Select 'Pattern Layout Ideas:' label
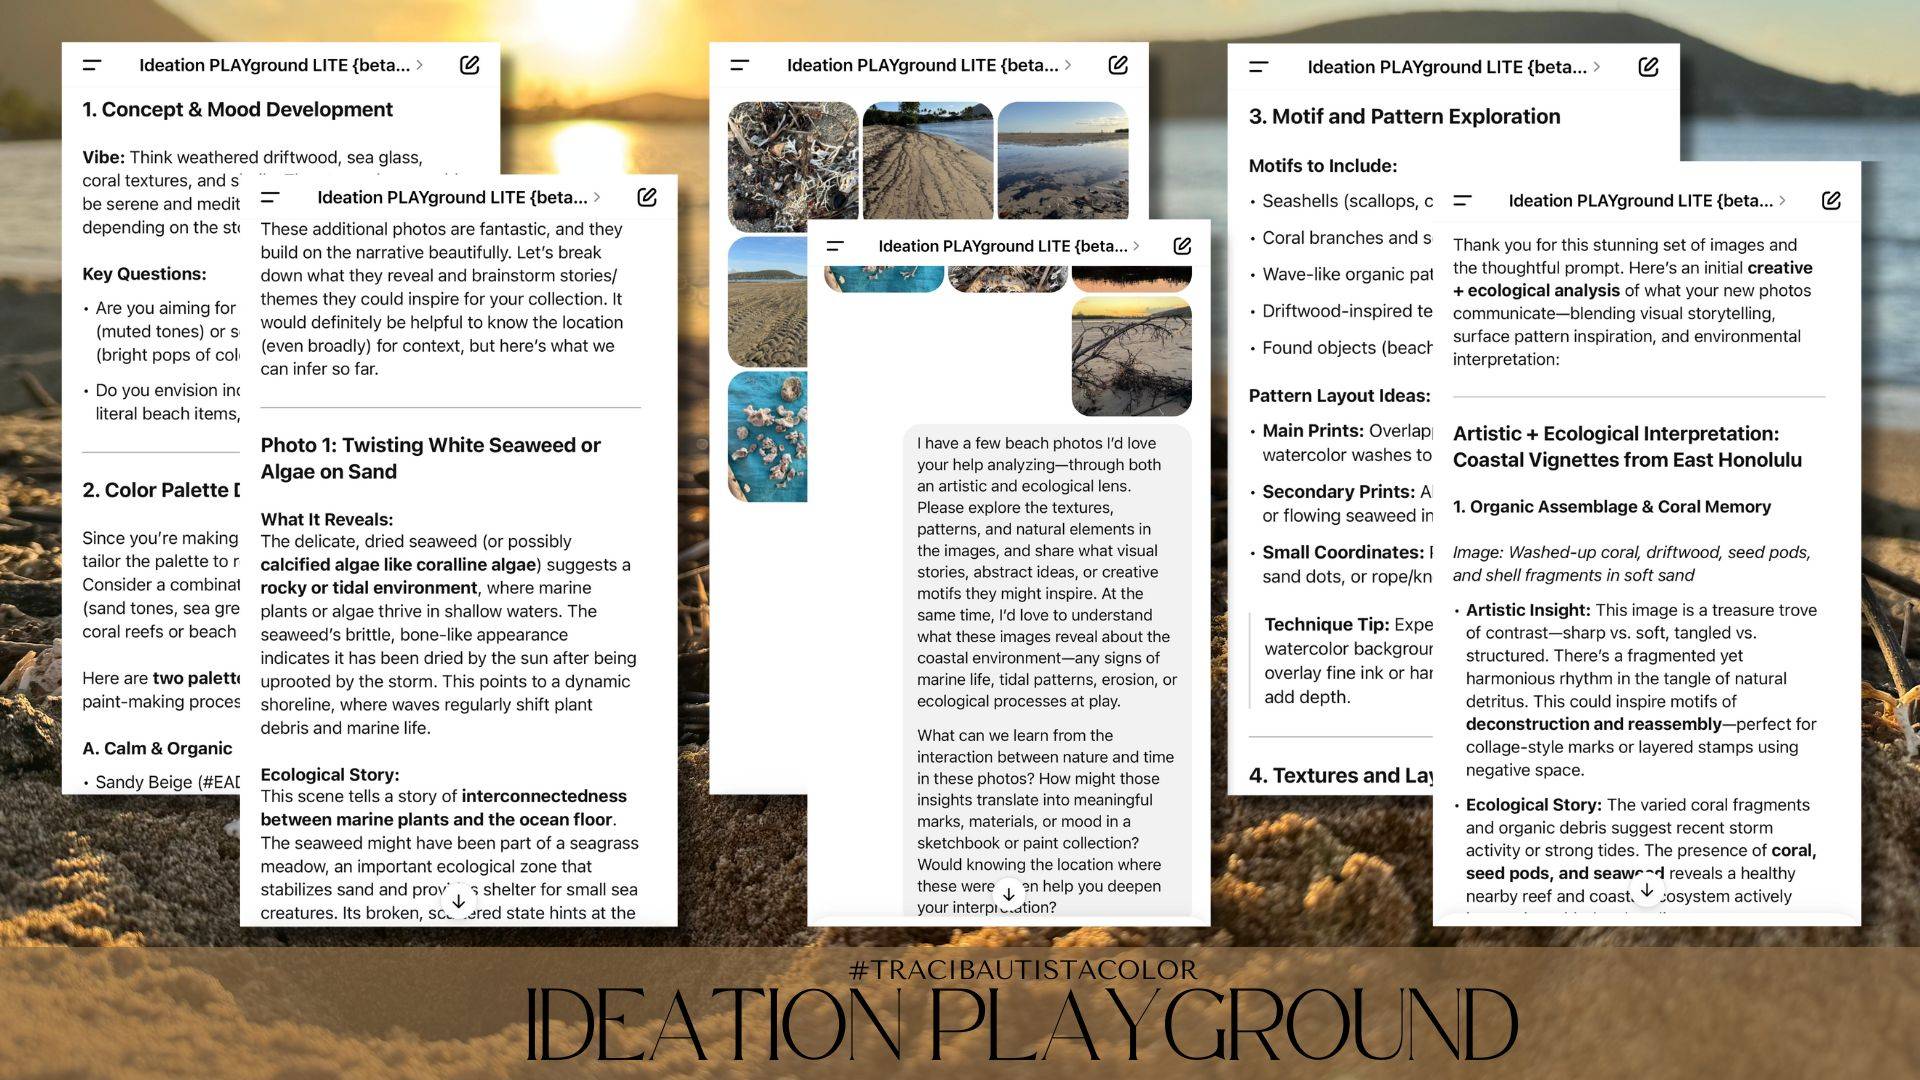 1339,396
